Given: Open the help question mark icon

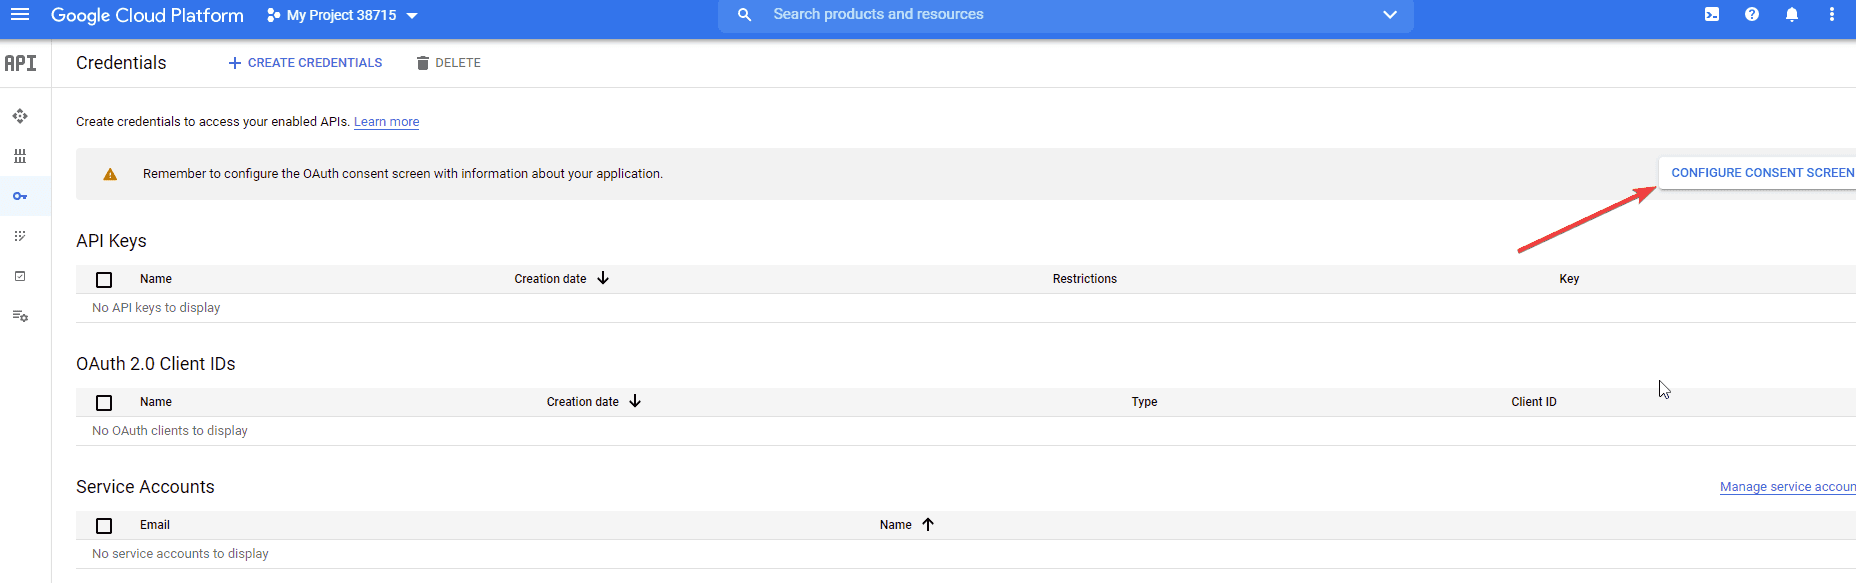Looking at the screenshot, I should 1752,15.
